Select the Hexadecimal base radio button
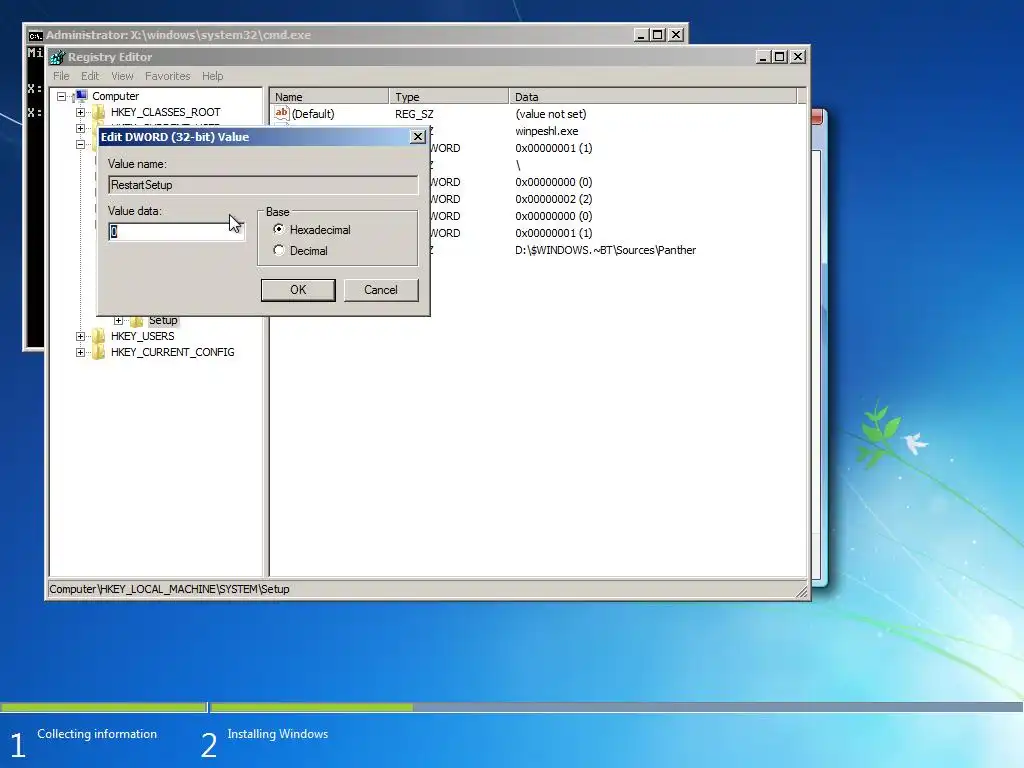Screen dimensions: 1024x768 [279, 229]
